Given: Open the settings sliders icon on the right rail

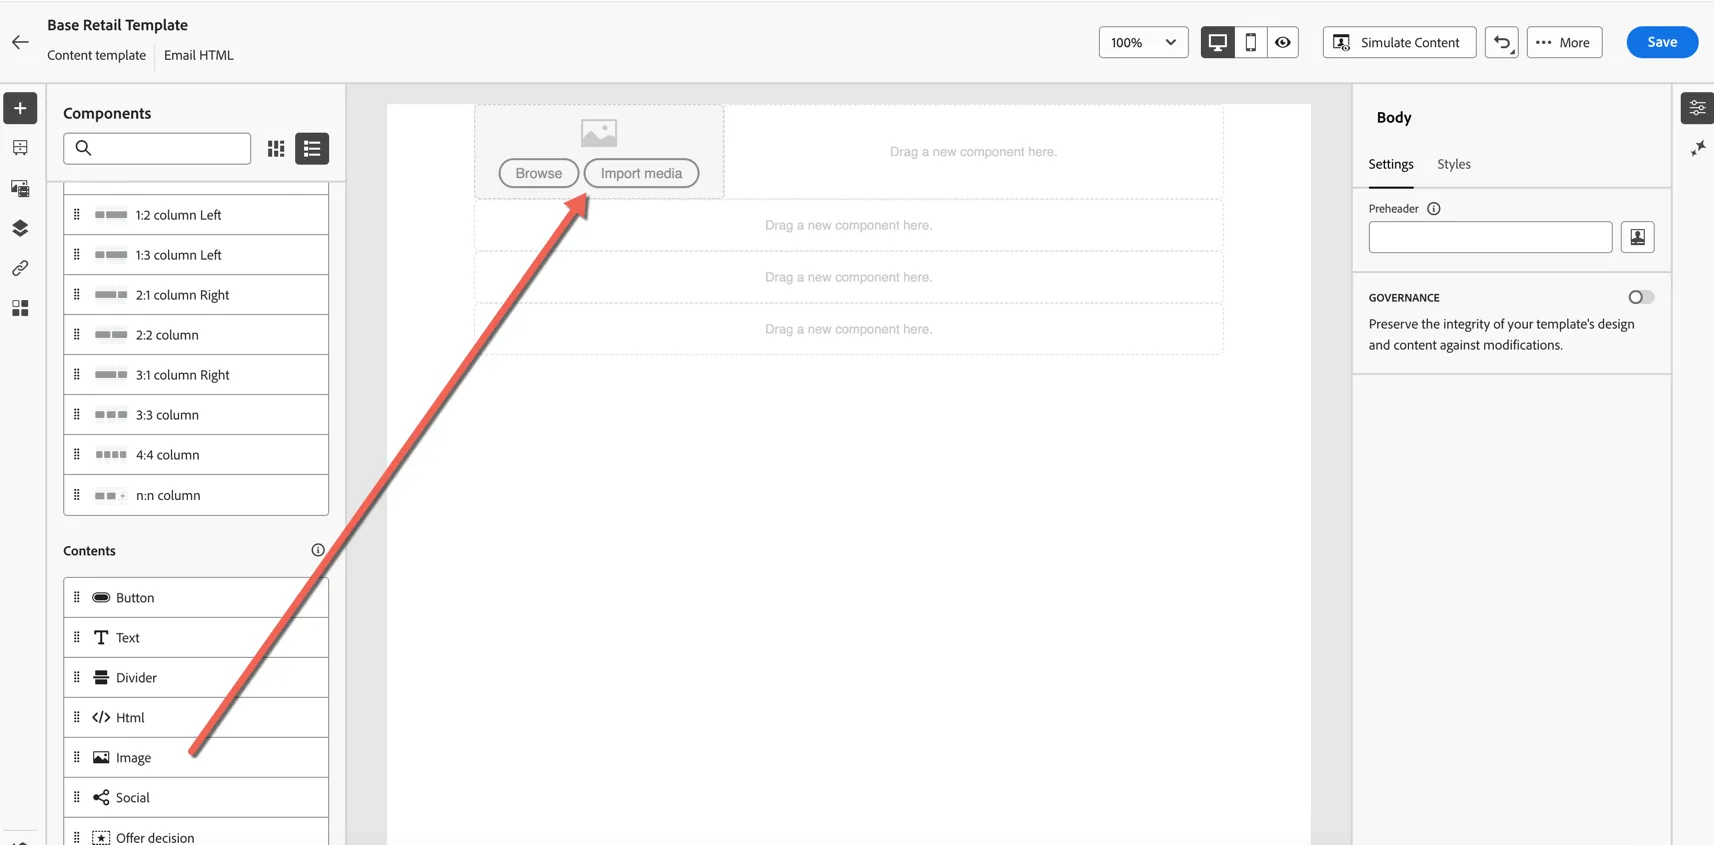Looking at the screenshot, I should pyautogui.click(x=1697, y=108).
